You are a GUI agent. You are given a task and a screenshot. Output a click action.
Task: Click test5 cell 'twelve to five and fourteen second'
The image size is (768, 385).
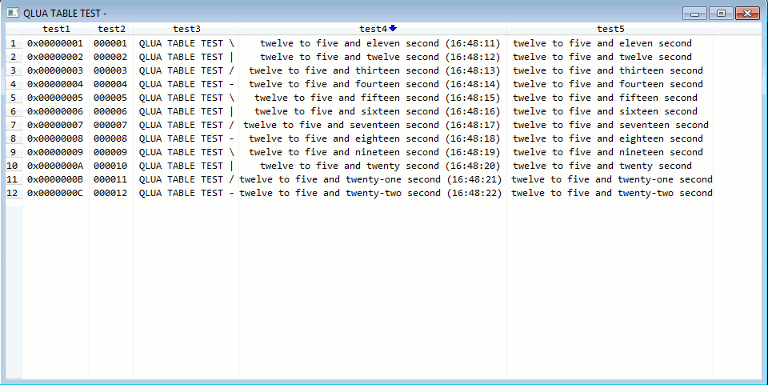pyautogui.click(x=610, y=84)
